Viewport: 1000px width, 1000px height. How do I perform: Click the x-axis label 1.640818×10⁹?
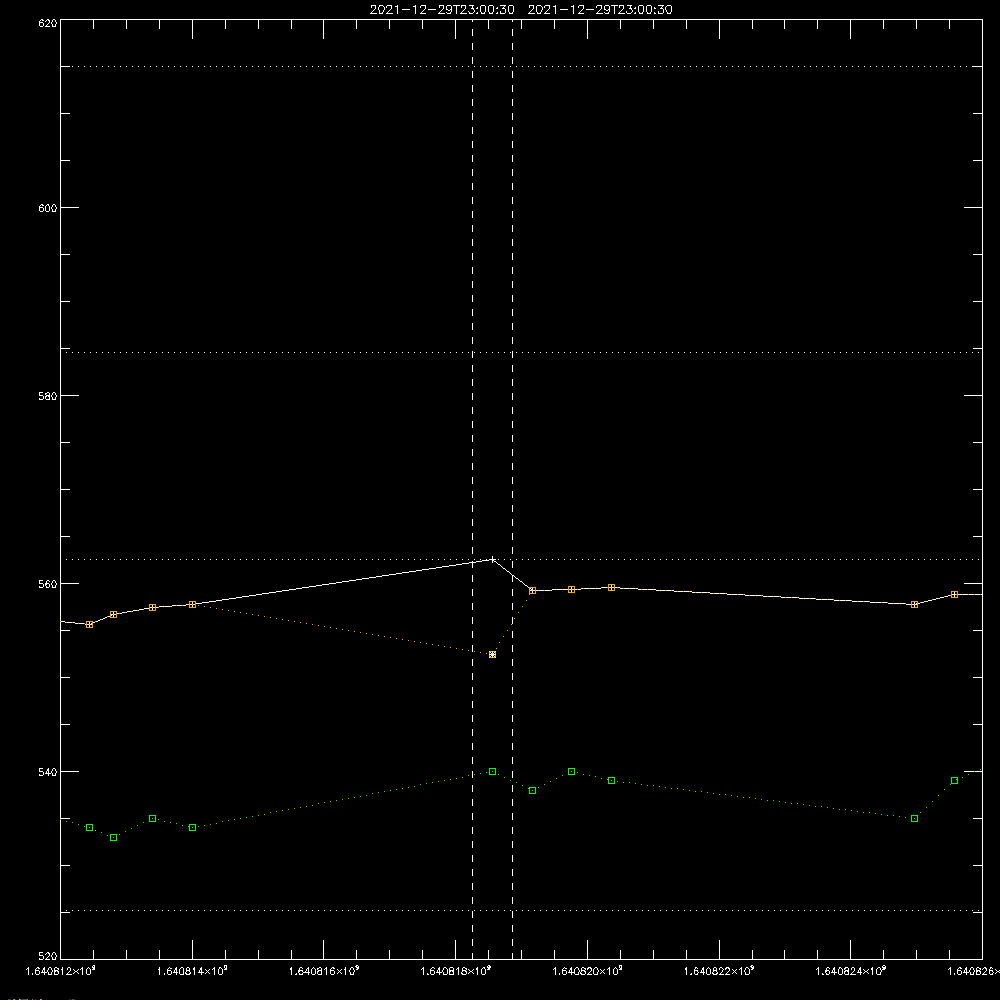[x=456, y=971]
